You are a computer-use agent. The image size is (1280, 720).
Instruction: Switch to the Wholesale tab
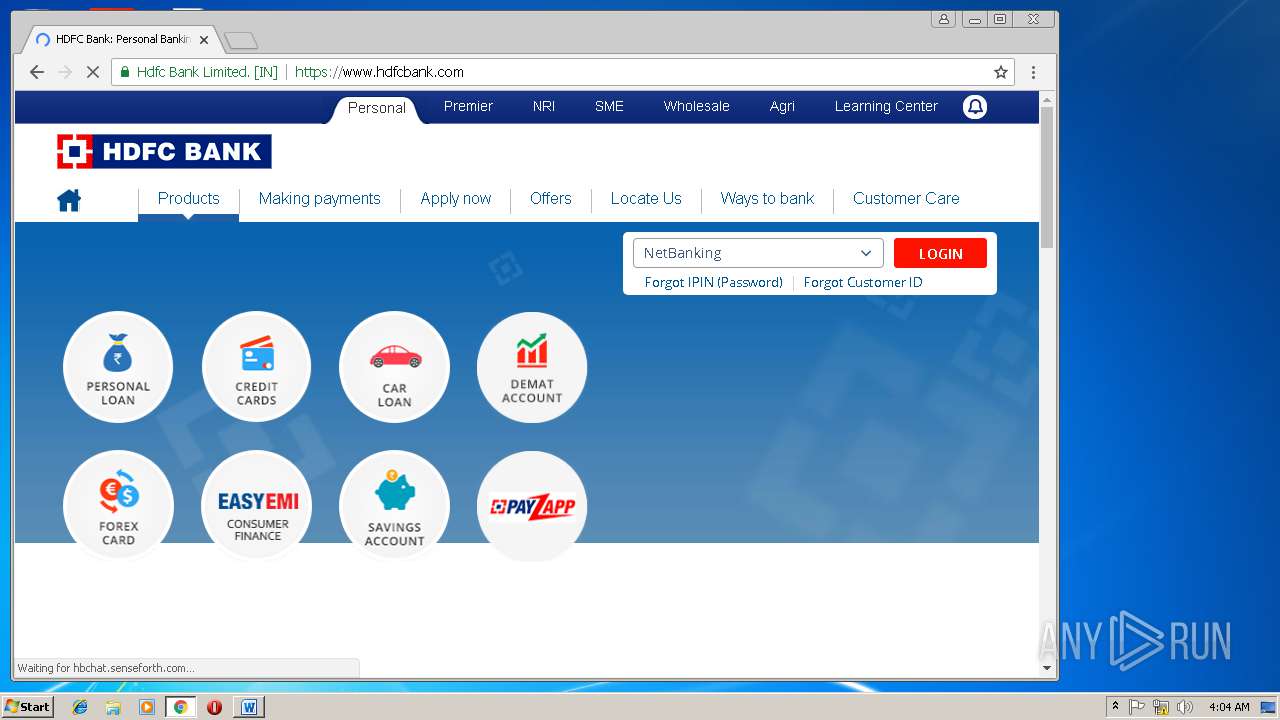click(x=696, y=106)
